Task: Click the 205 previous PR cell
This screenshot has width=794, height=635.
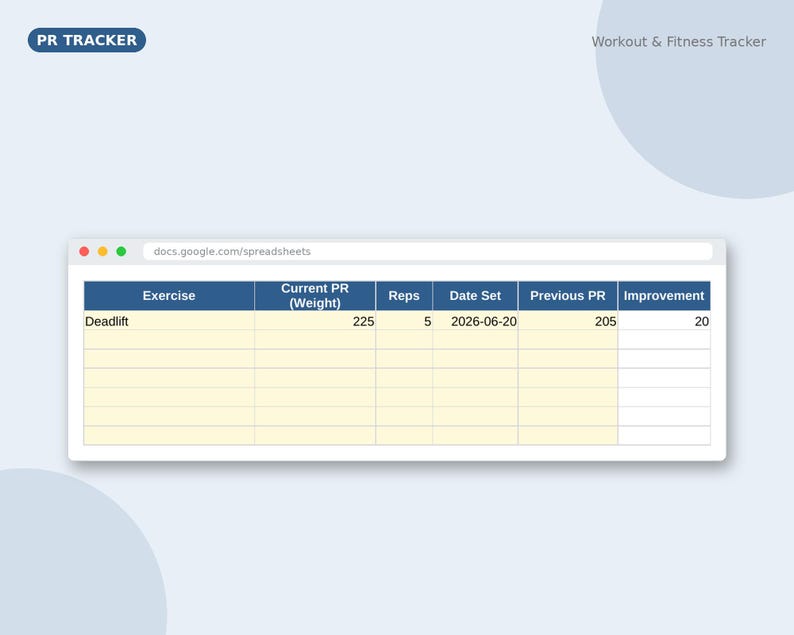Action: tap(568, 321)
